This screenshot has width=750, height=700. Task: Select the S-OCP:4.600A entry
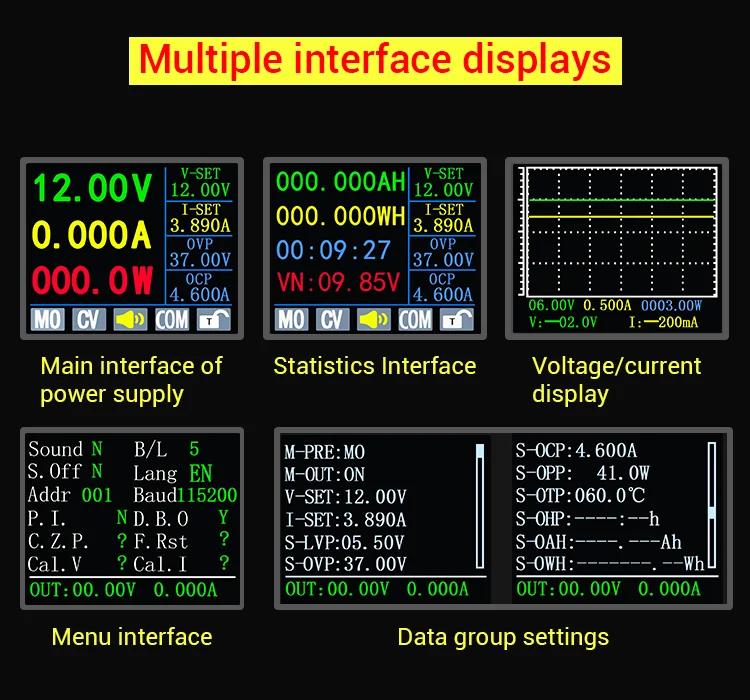pos(577,450)
